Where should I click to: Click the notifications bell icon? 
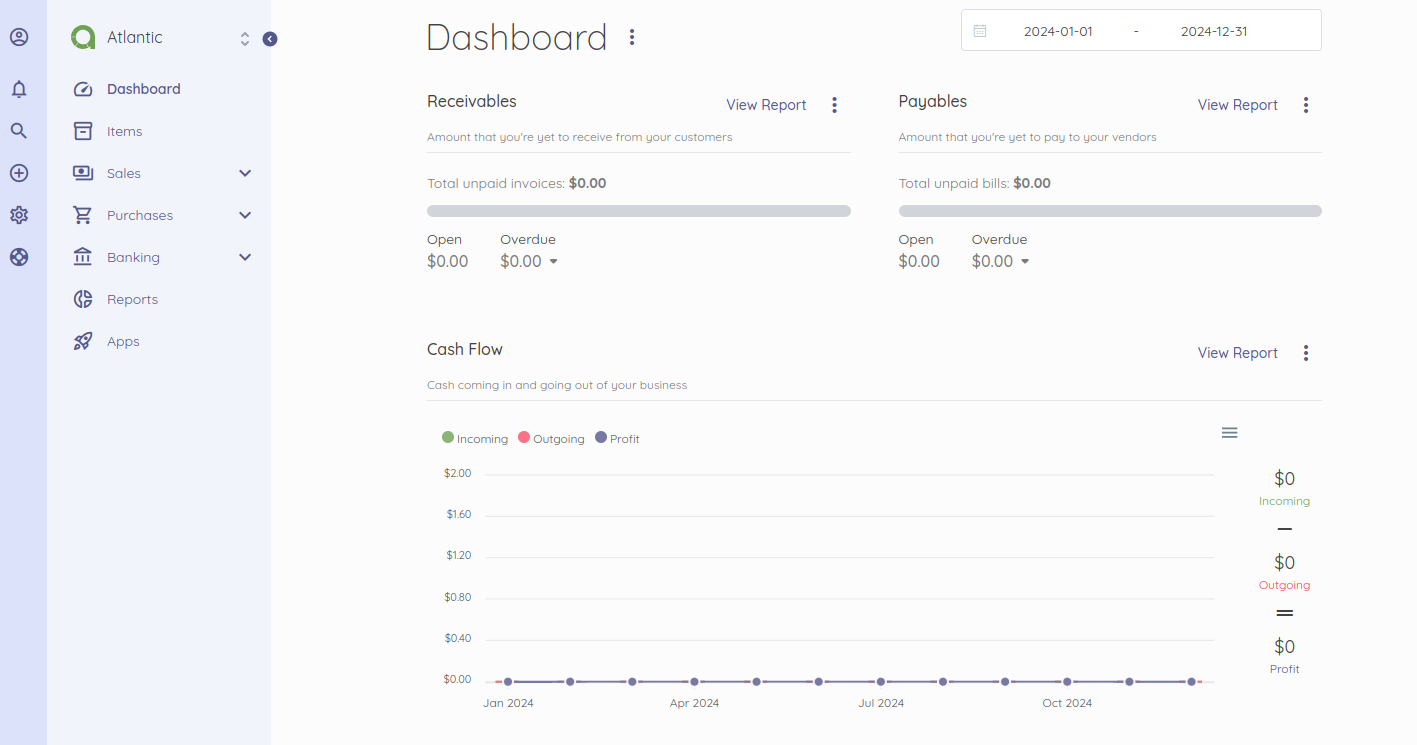pyautogui.click(x=19, y=89)
